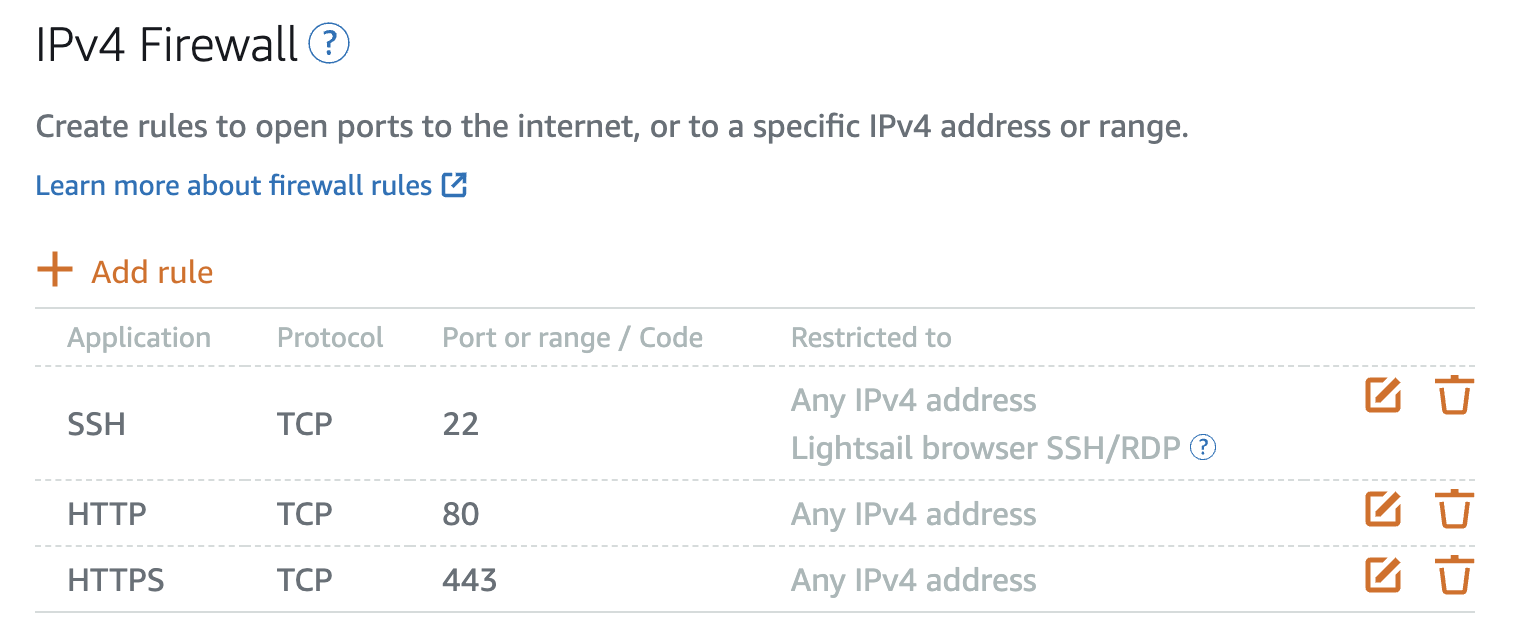Click the Application column header
1516x644 pixels.
139,337
